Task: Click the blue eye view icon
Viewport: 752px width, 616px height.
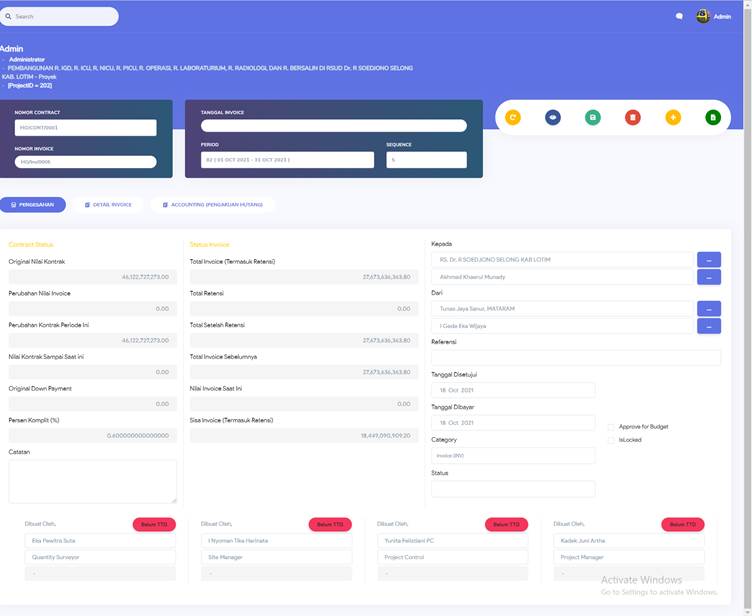Action: (553, 117)
